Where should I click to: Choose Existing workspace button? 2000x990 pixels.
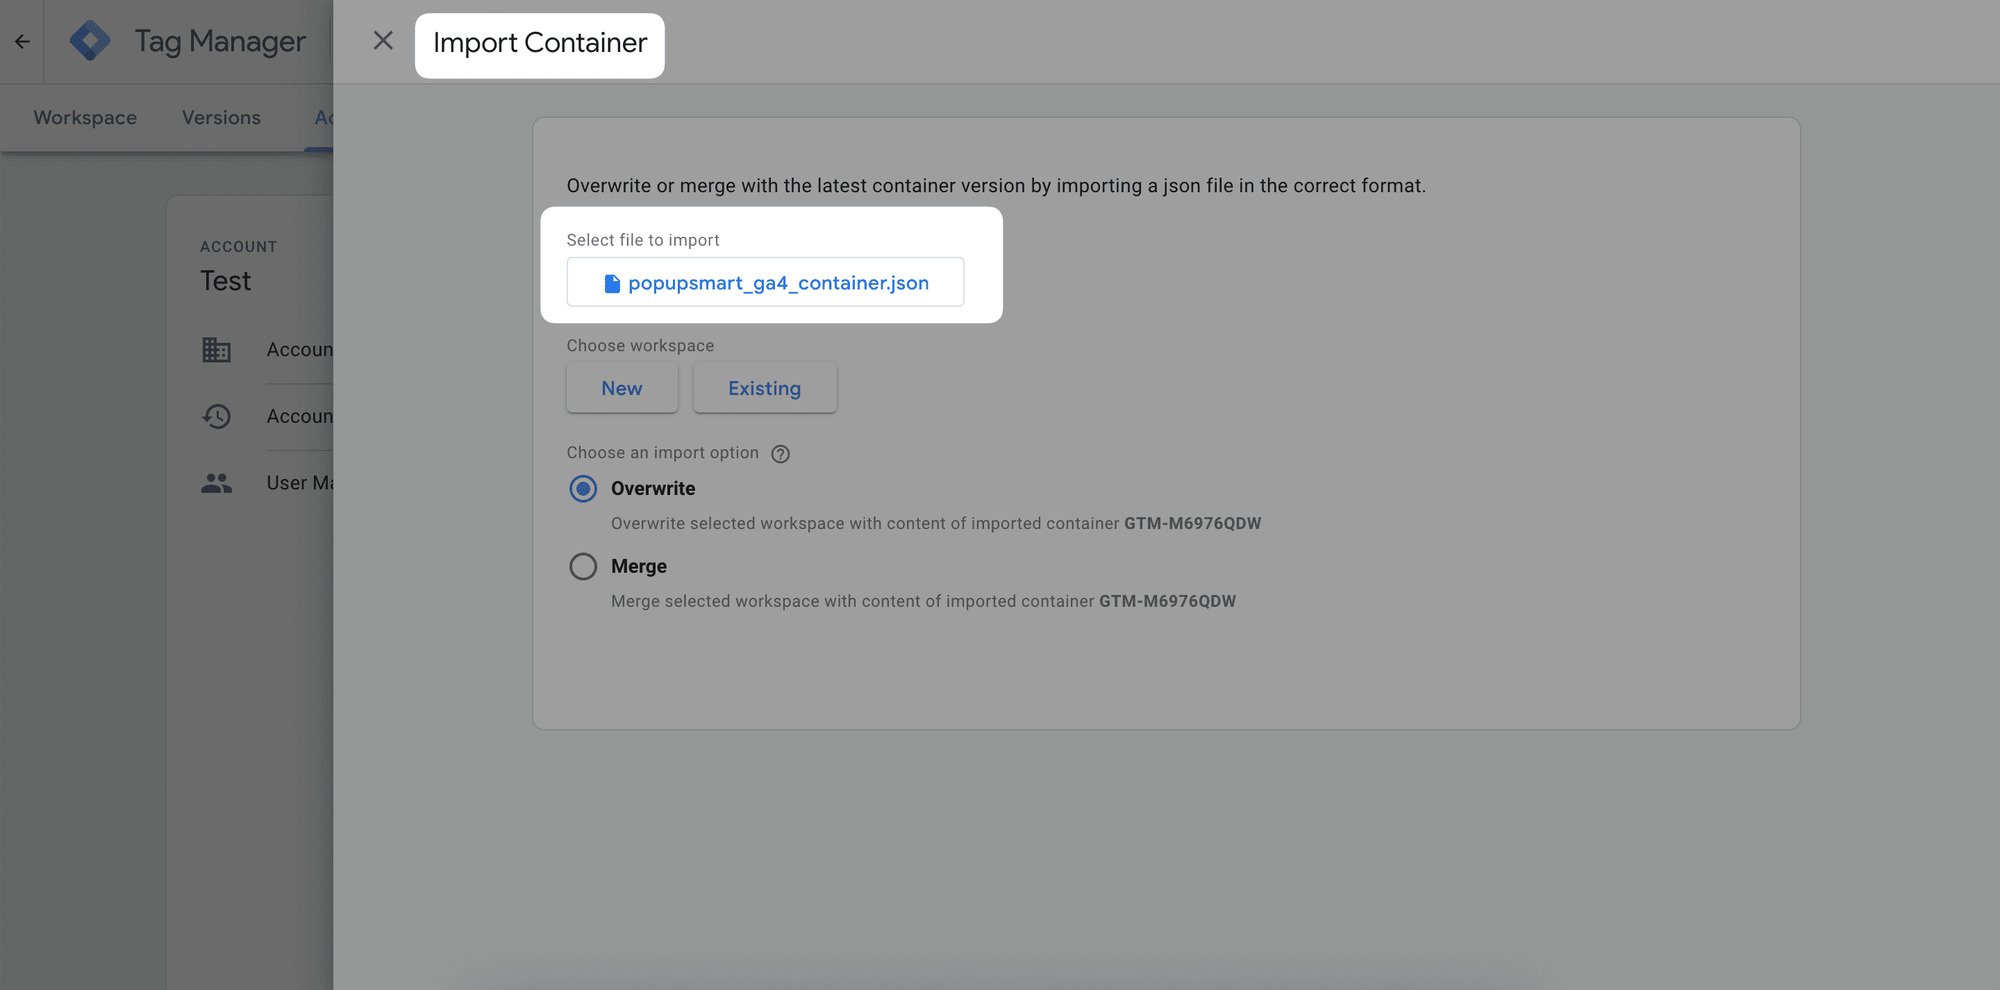click(765, 388)
